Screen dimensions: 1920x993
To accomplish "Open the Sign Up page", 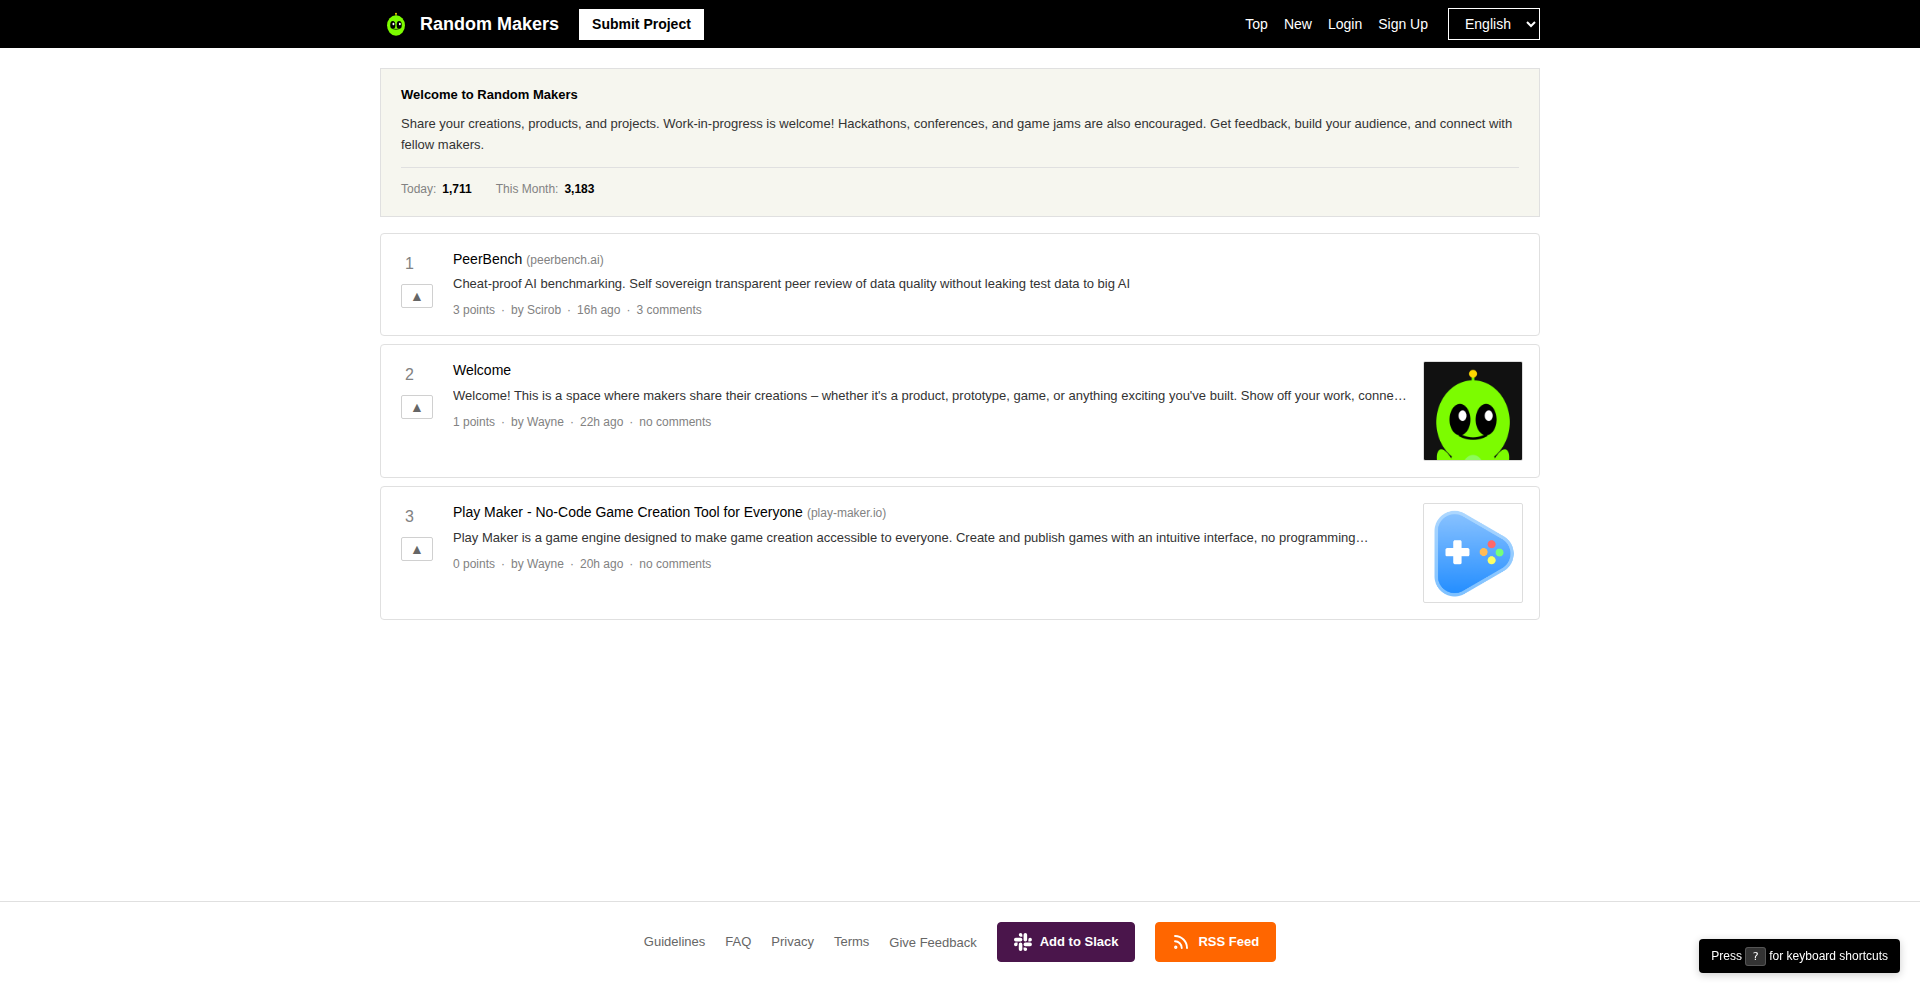I will (1403, 24).
